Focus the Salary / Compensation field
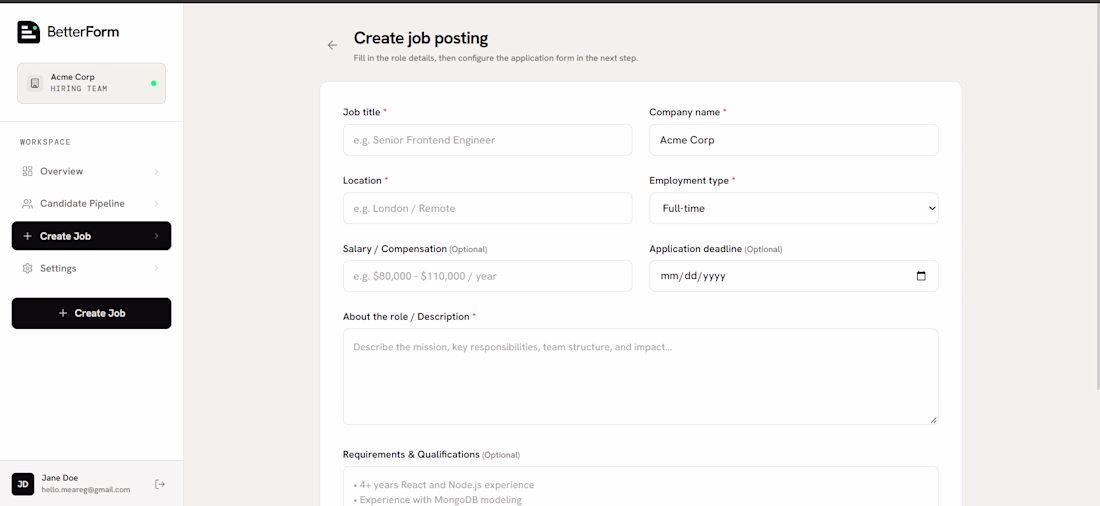The width and height of the screenshot is (1100, 506). (x=488, y=276)
